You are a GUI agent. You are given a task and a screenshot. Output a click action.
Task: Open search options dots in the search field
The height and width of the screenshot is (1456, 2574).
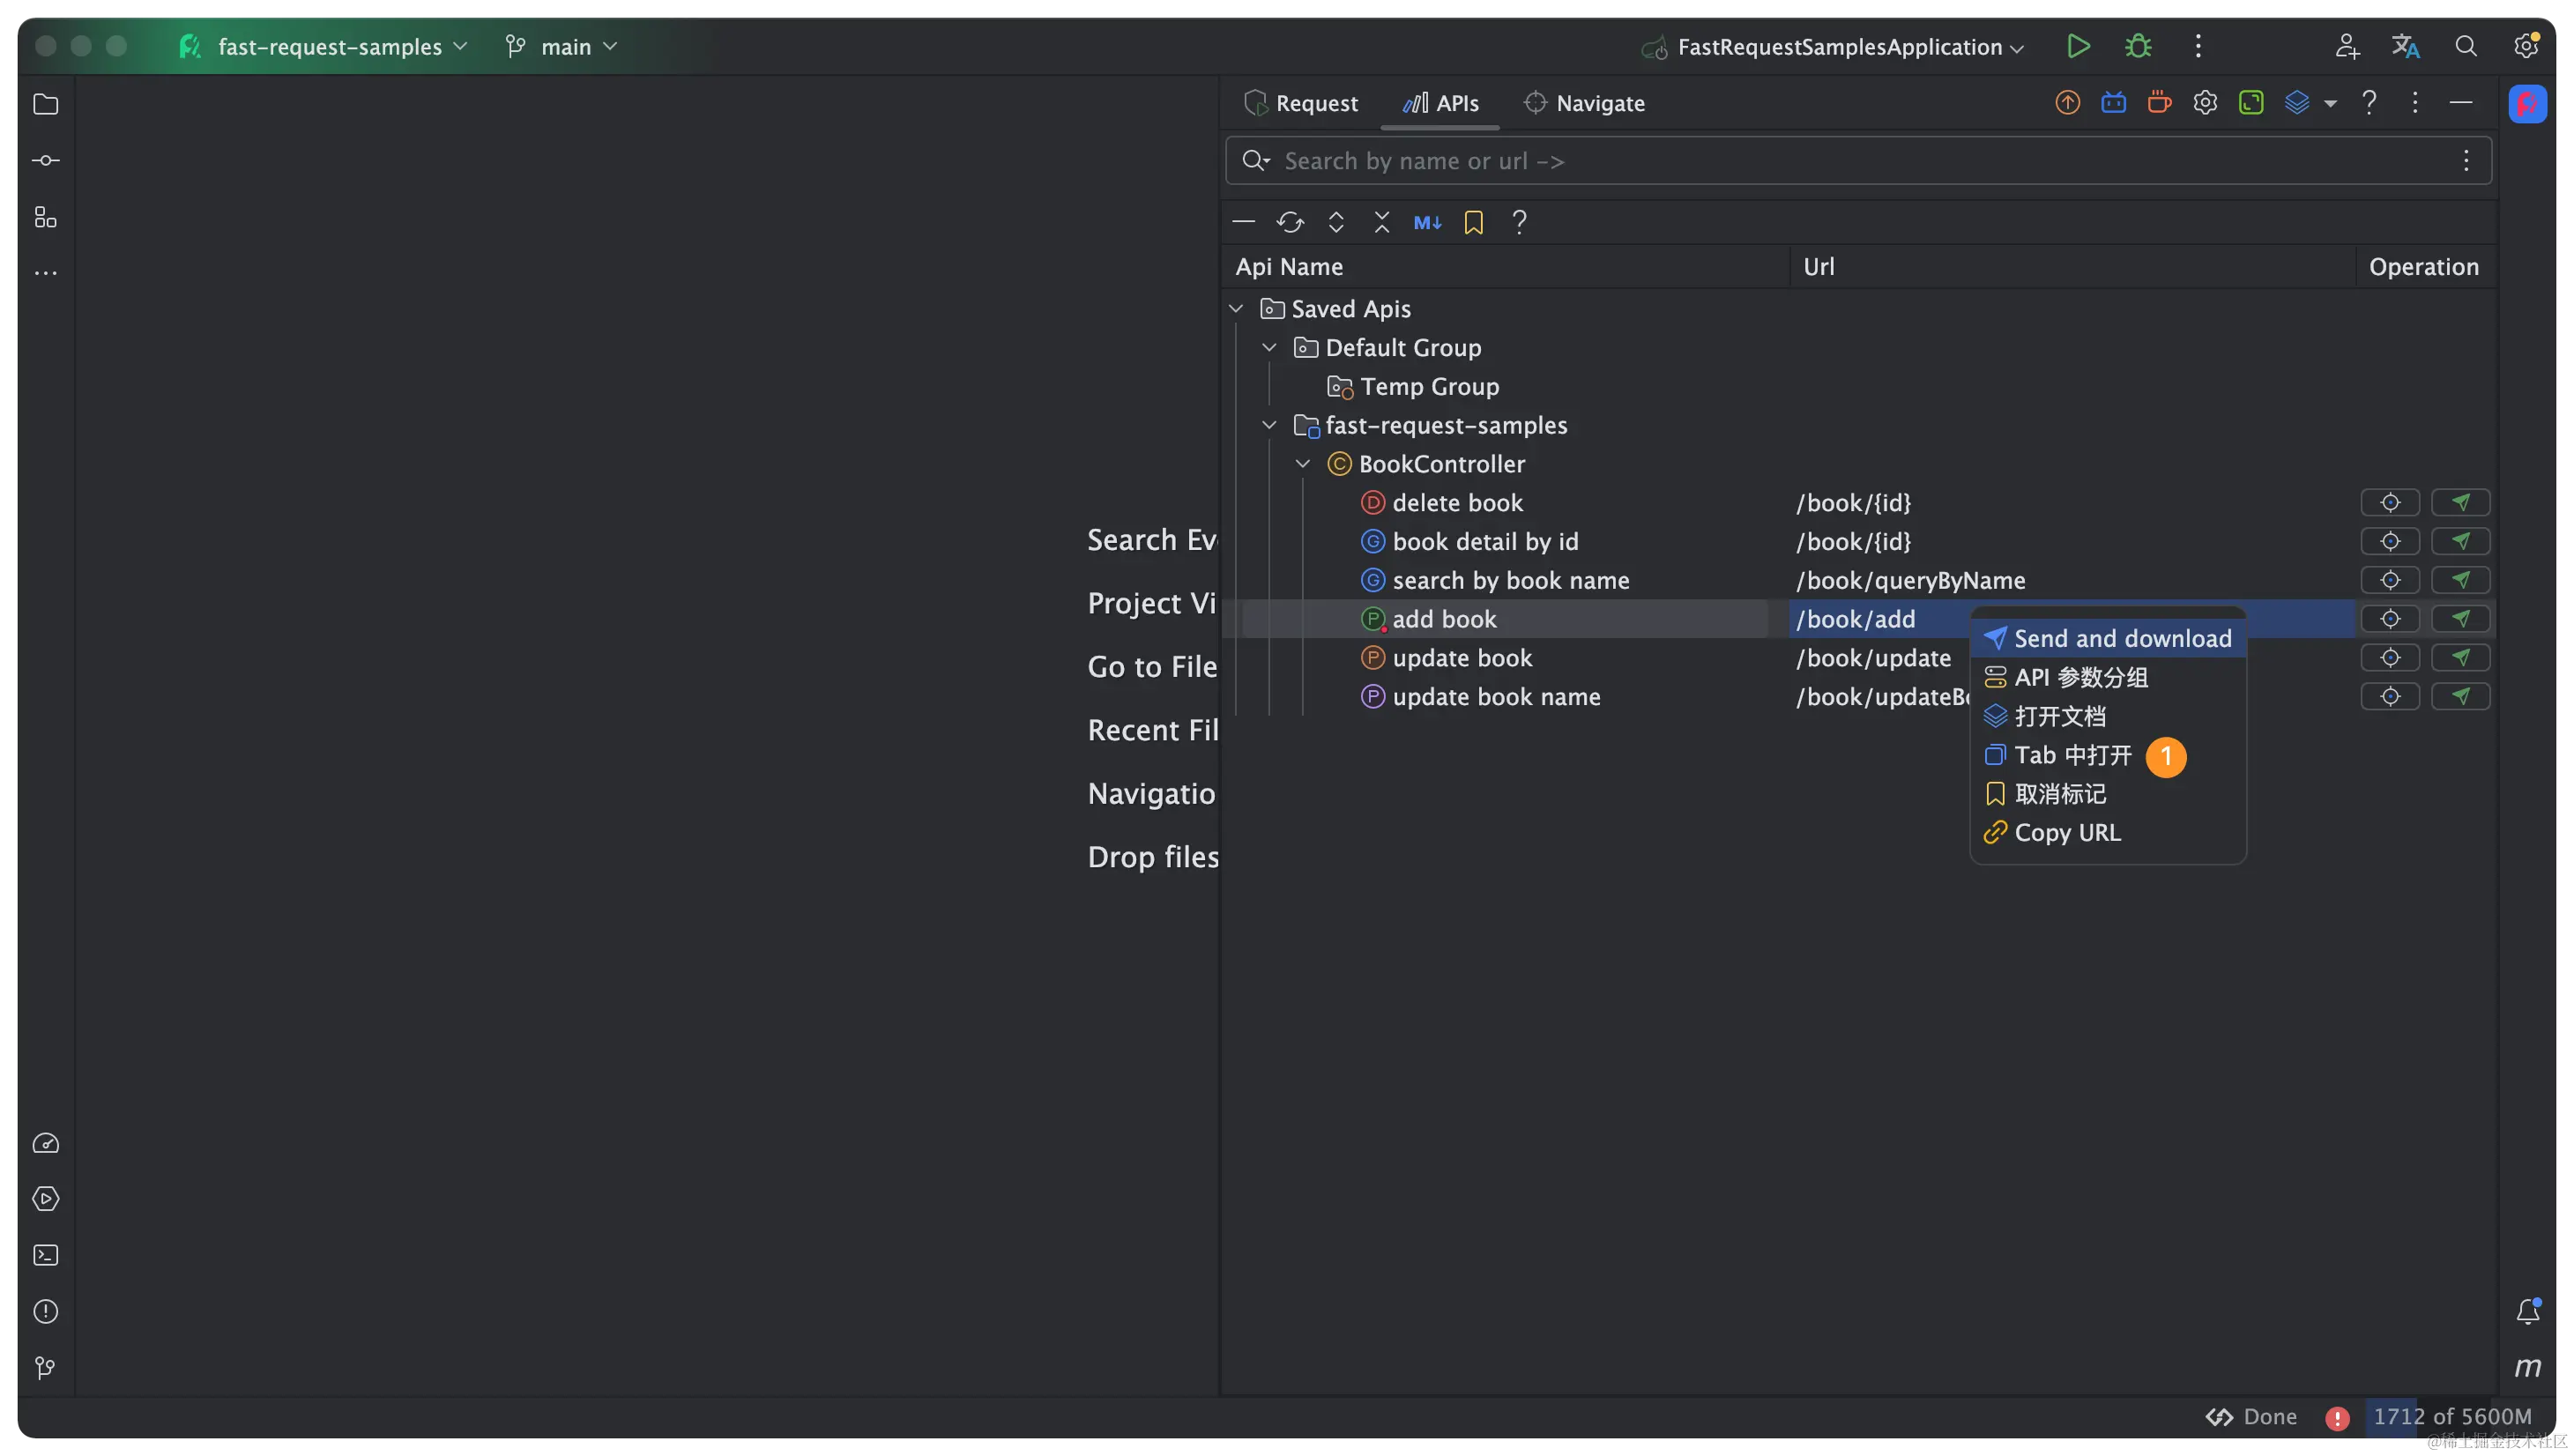2466,160
